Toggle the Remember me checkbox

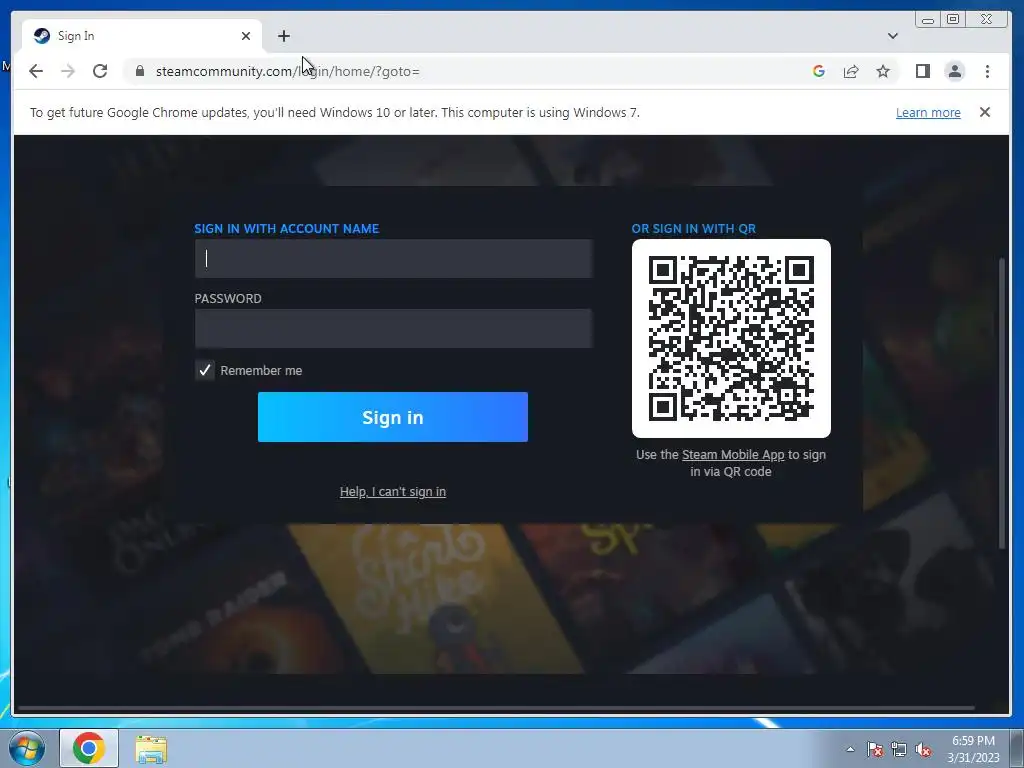pyautogui.click(x=204, y=370)
